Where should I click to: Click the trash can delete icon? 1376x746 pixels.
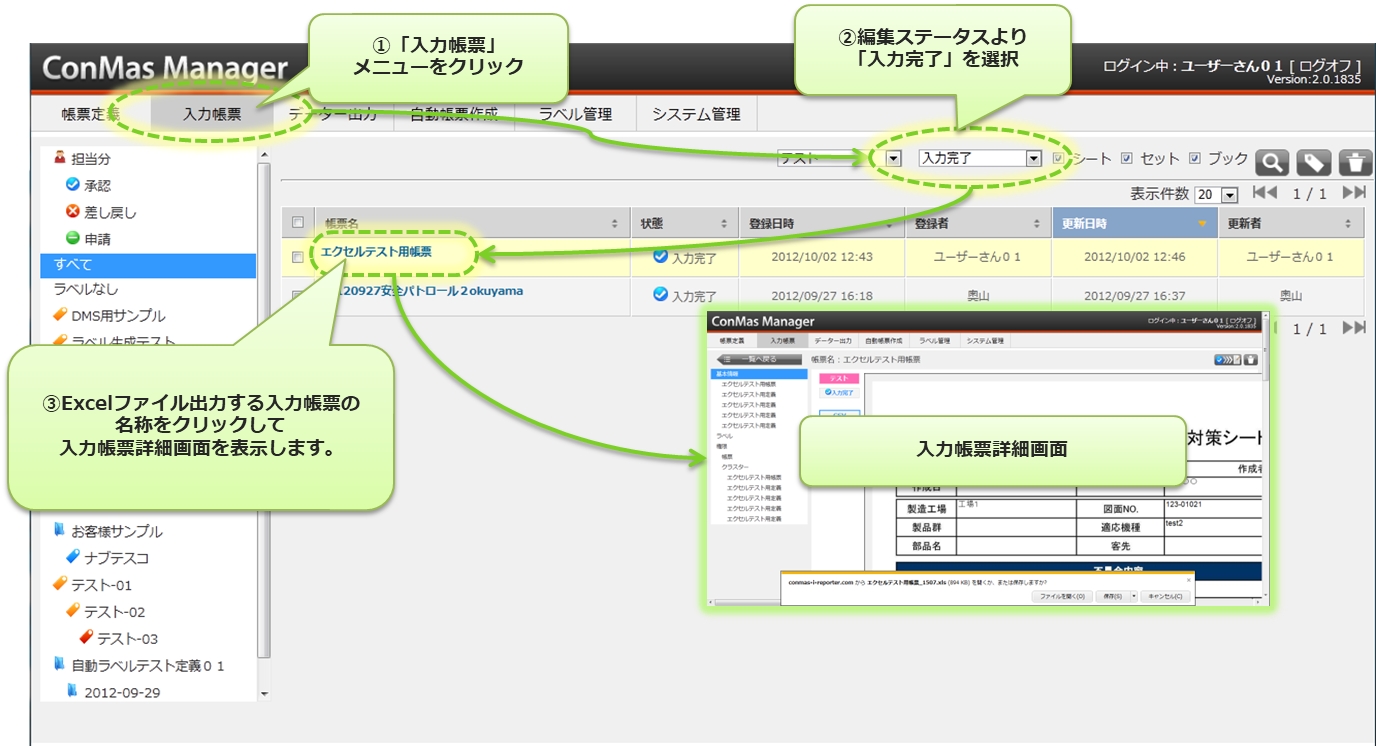(1355, 163)
